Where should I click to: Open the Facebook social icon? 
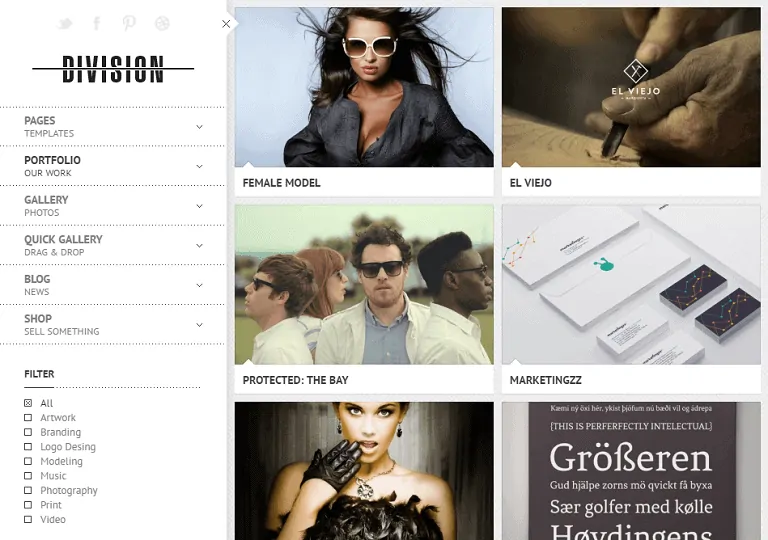click(96, 23)
